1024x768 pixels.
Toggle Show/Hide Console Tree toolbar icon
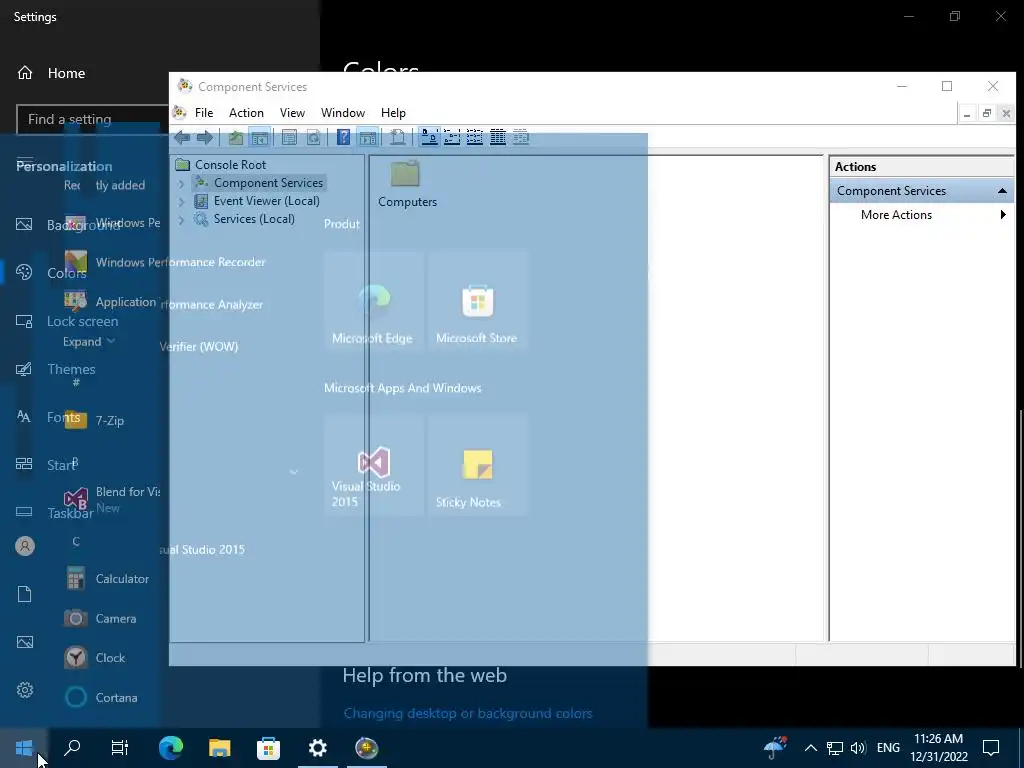[x=259, y=137]
